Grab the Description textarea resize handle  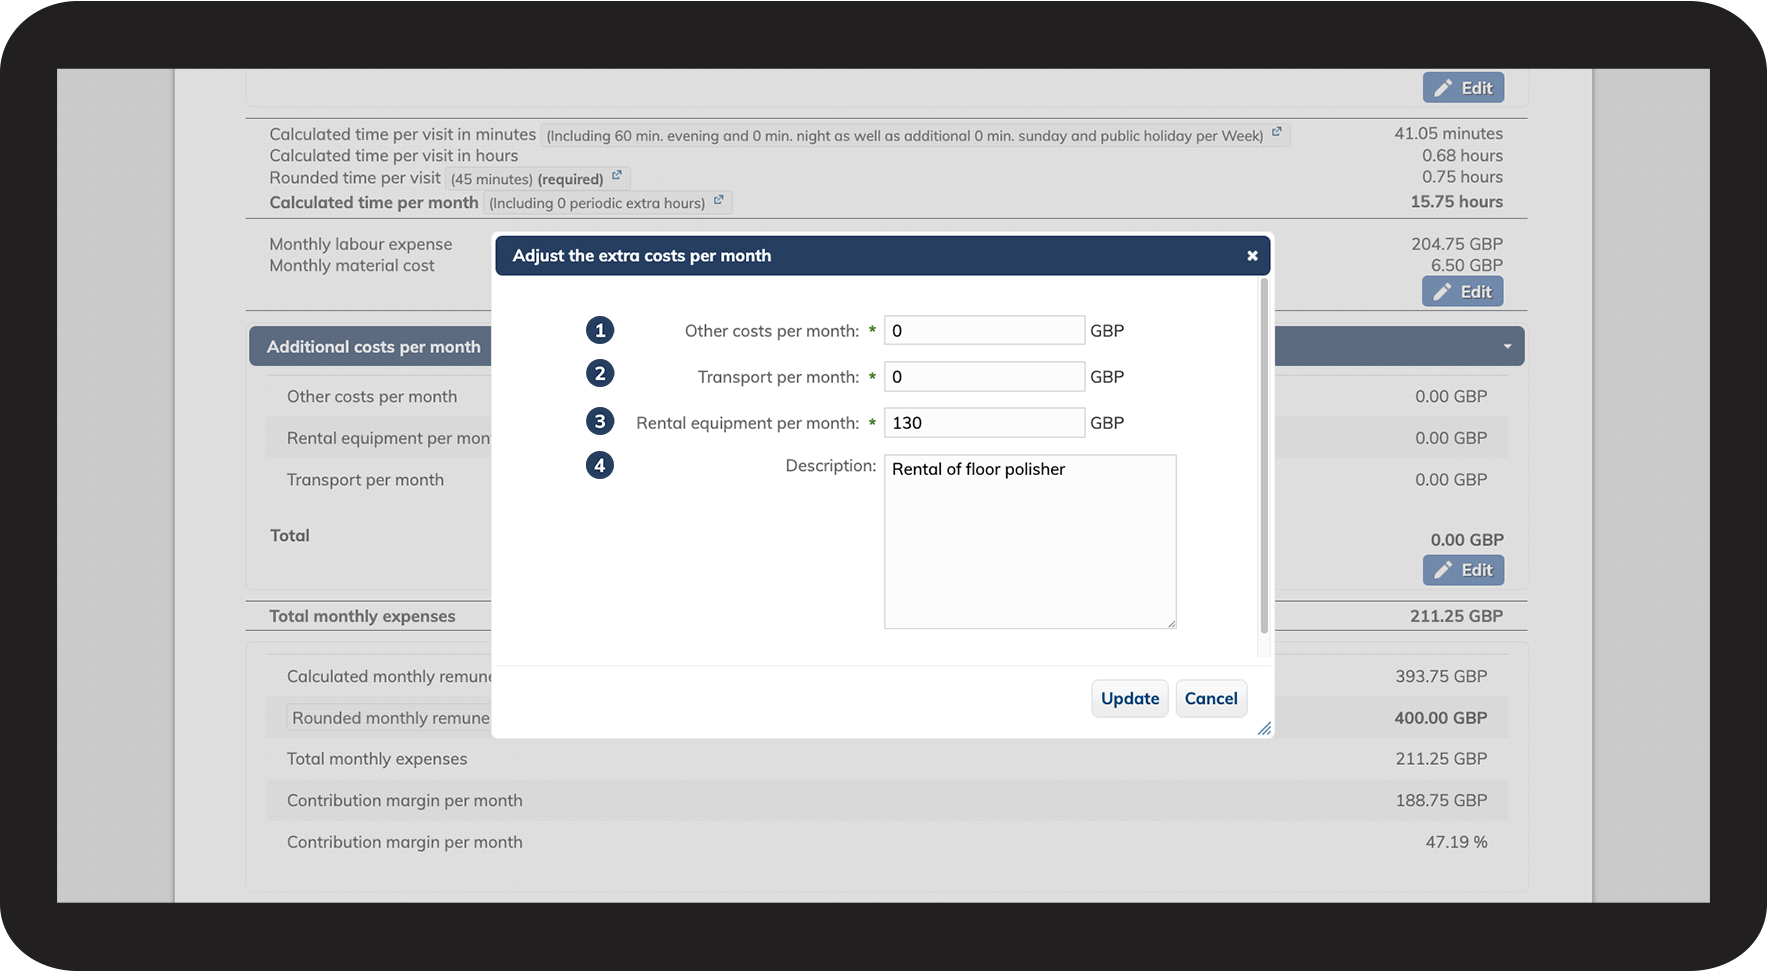(x=1171, y=623)
